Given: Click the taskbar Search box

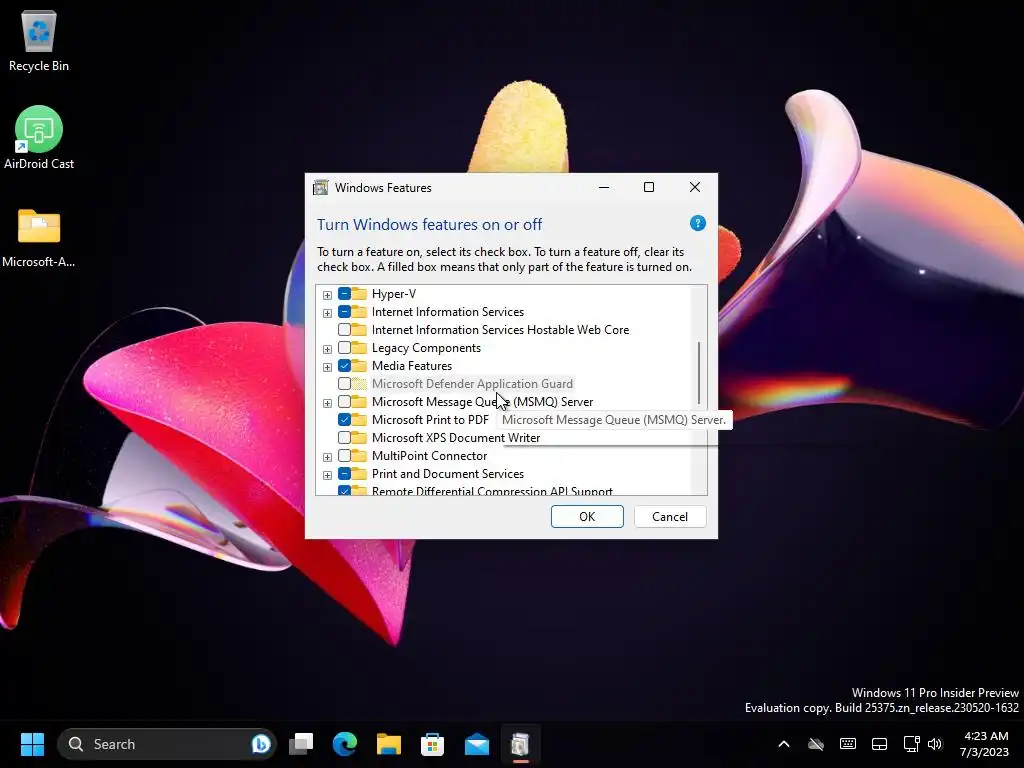Looking at the screenshot, I should 167,744.
